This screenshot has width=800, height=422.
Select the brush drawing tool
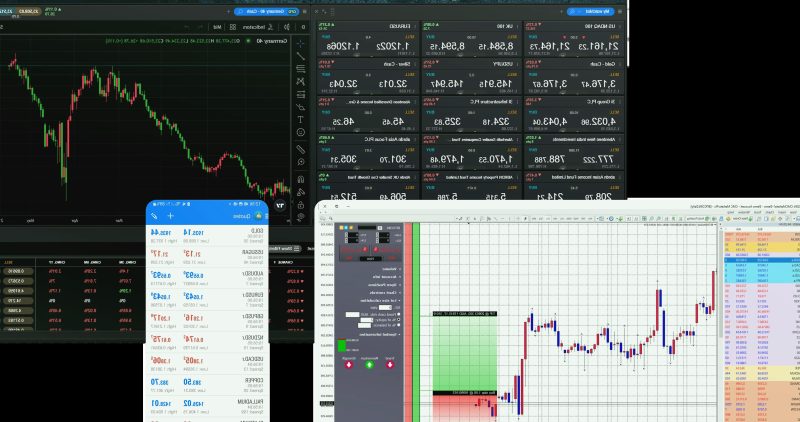[x=301, y=107]
